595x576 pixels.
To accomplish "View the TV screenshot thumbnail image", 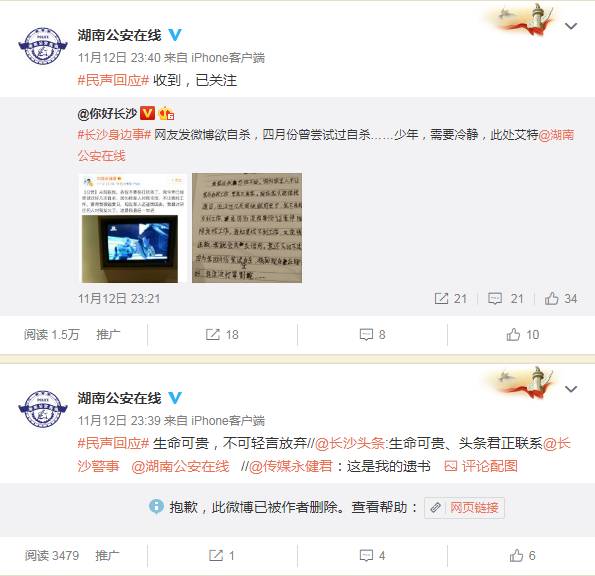I will (x=132, y=228).
